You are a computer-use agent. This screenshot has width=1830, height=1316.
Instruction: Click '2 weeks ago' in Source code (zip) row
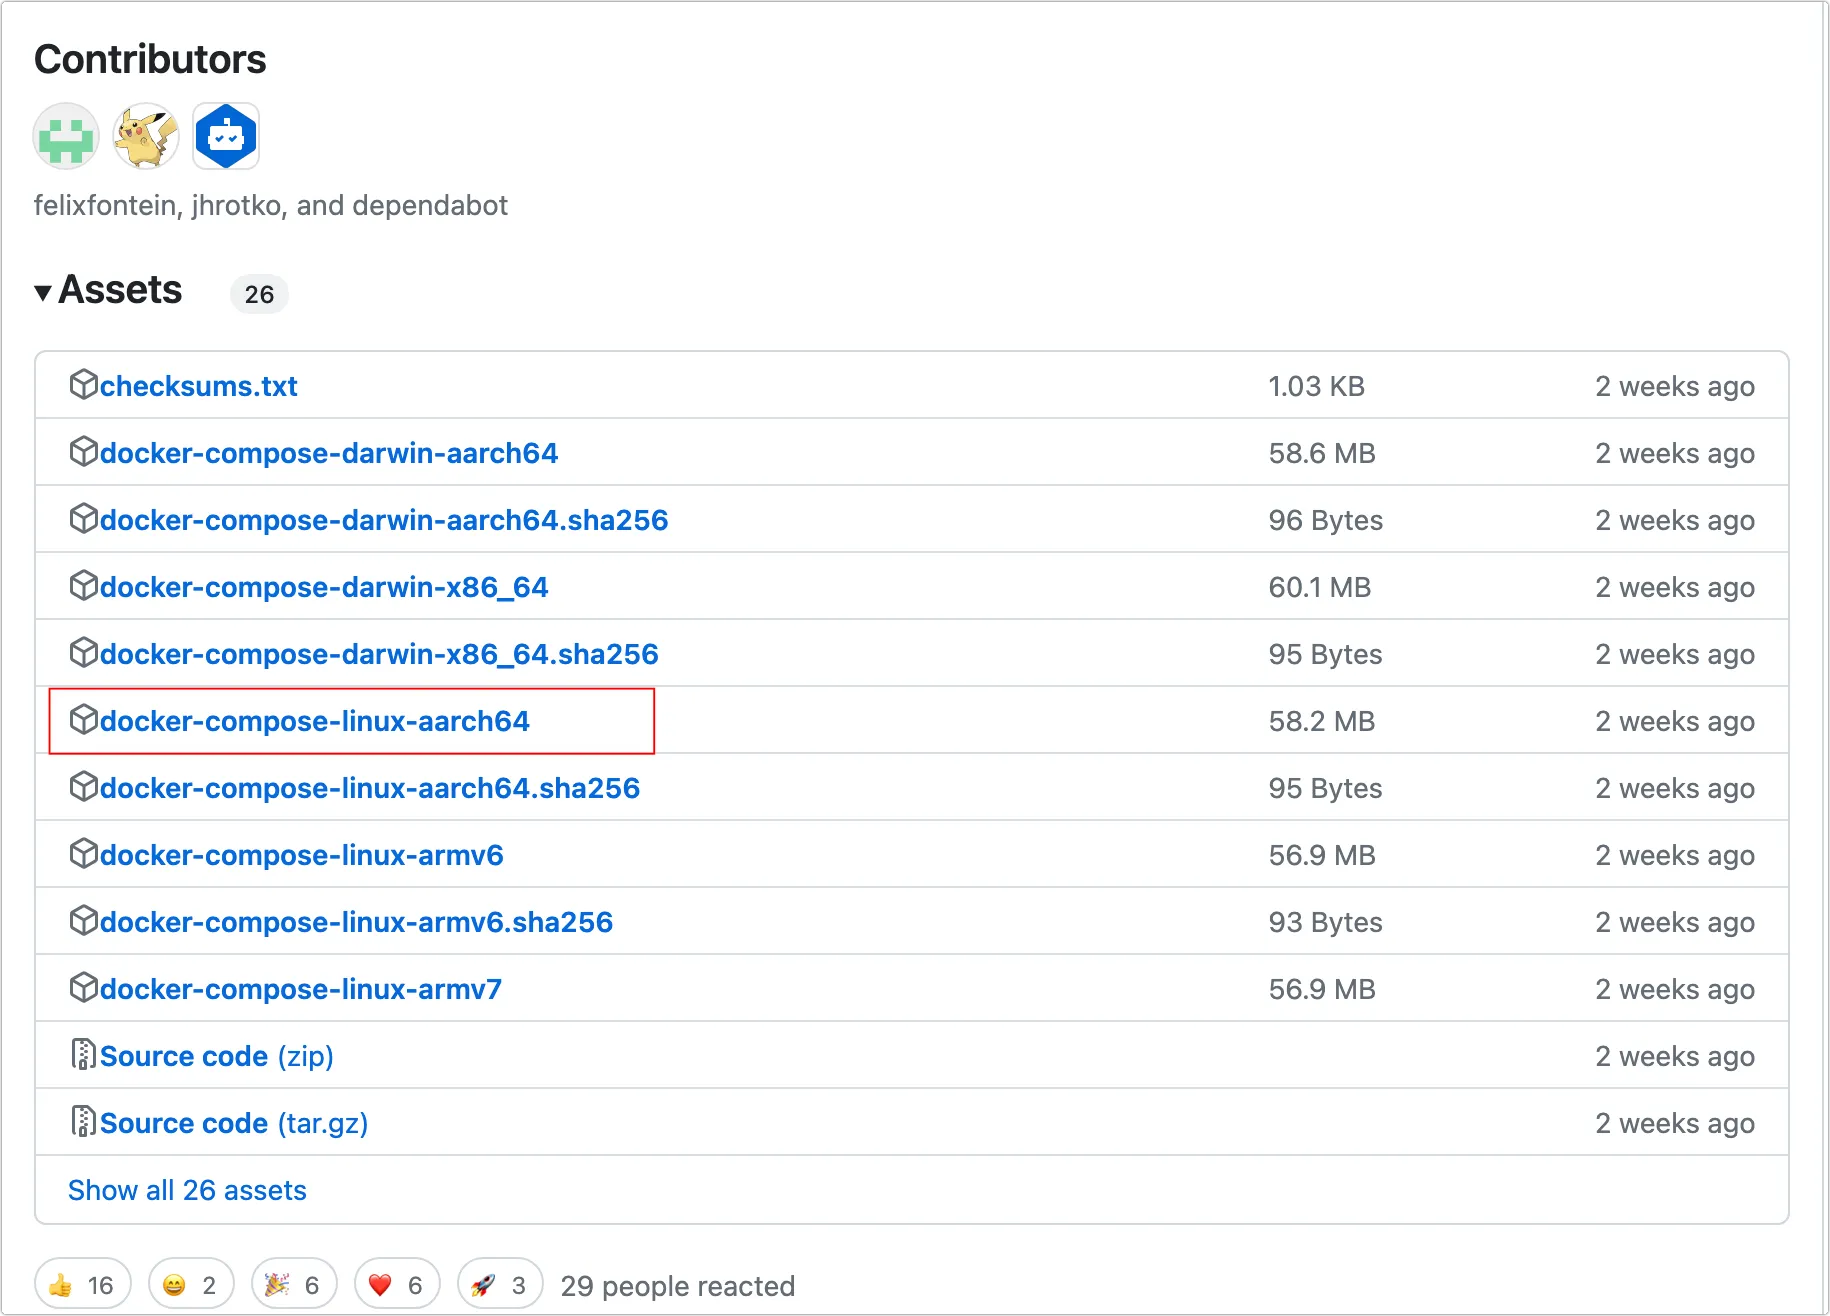click(x=1675, y=1056)
